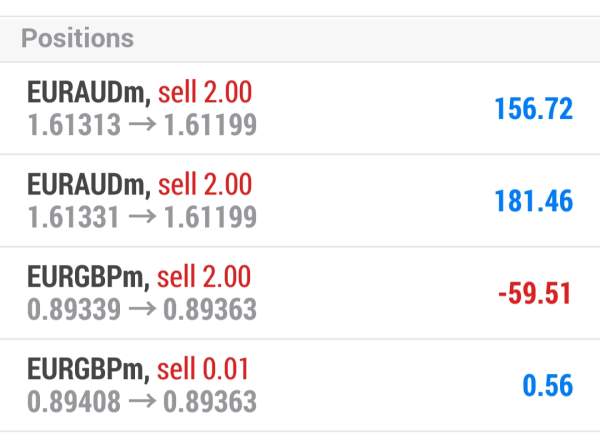Click the 0.56 profit amount
The image size is (600, 448).
547,385
